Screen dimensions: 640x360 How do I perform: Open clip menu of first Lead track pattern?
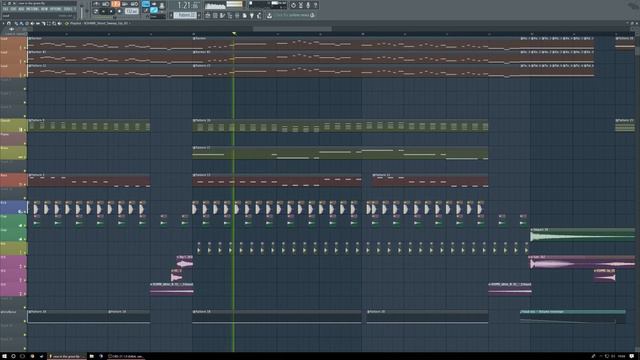click(30, 38)
